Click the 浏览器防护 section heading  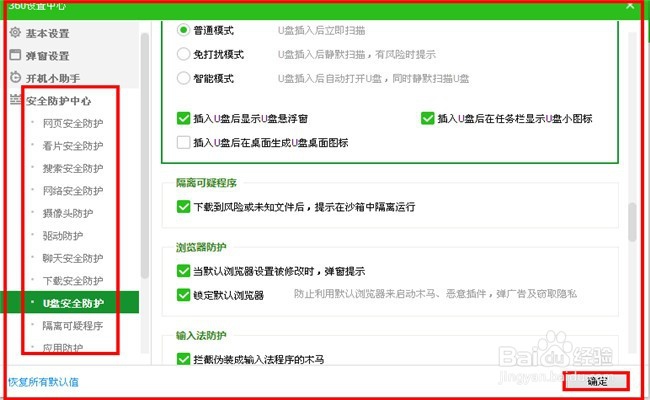[x=201, y=247]
